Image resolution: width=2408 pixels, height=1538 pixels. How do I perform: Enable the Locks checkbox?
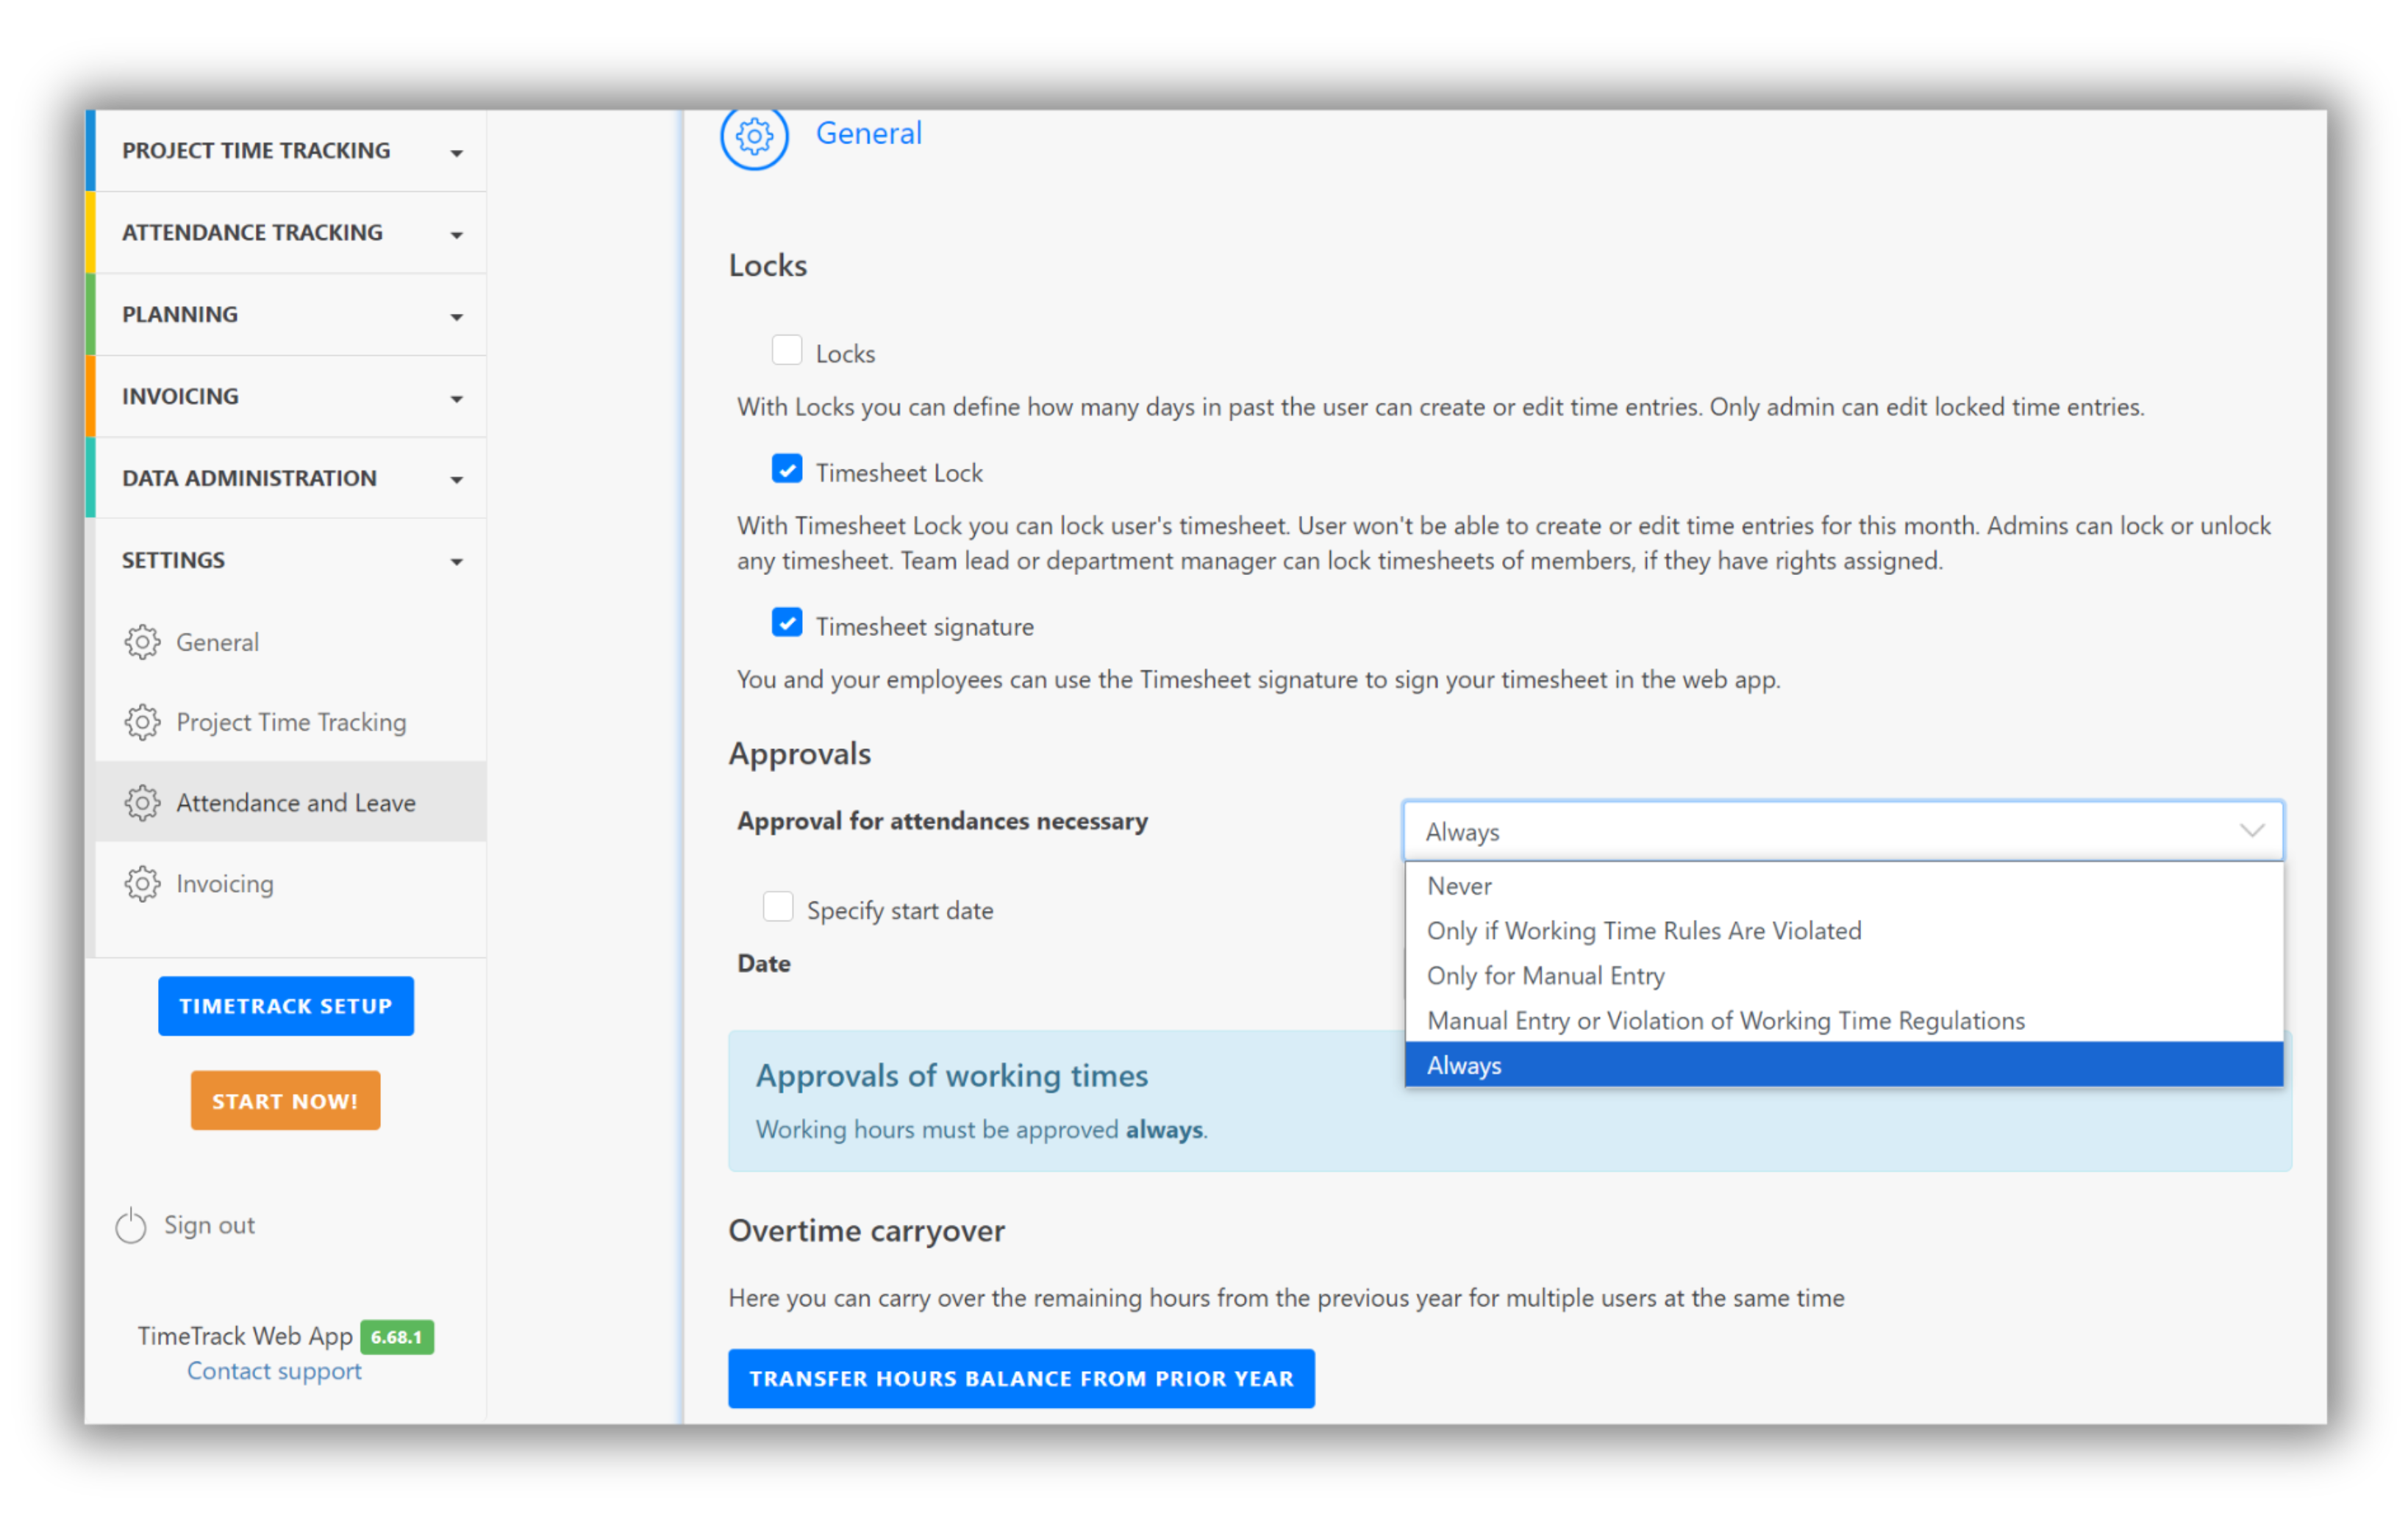click(787, 350)
